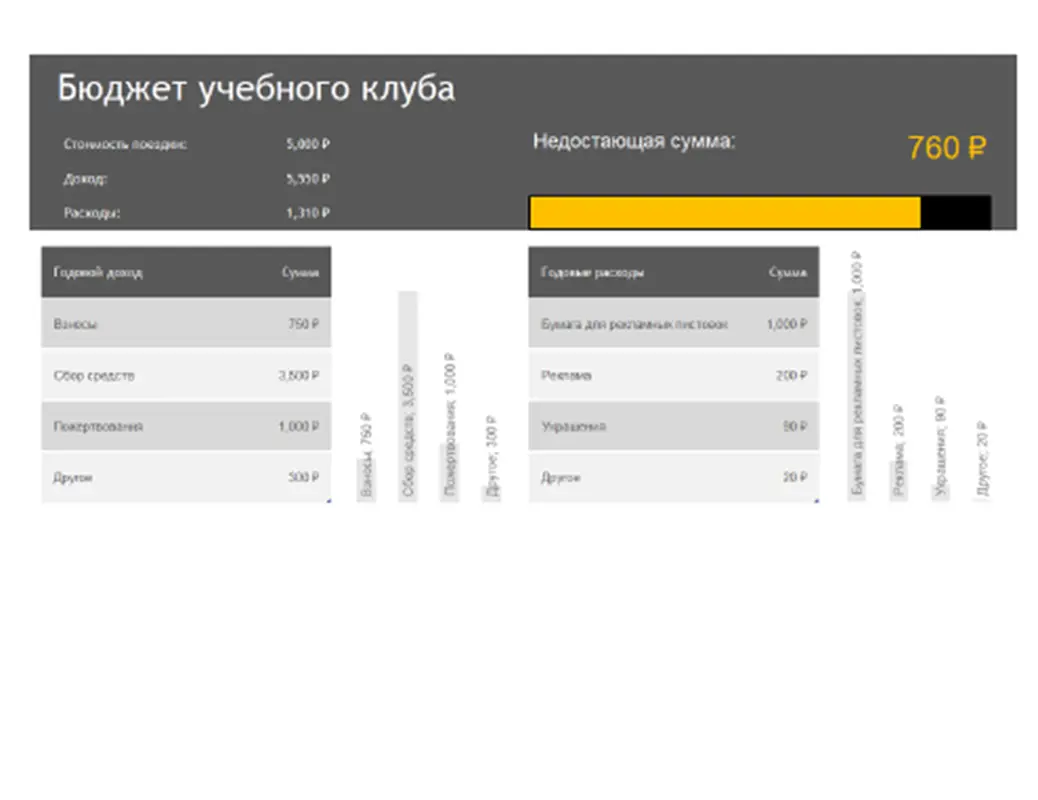1038x800 pixels.
Task: Select the 'Годовые расходы' table header
Action: point(592,271)
